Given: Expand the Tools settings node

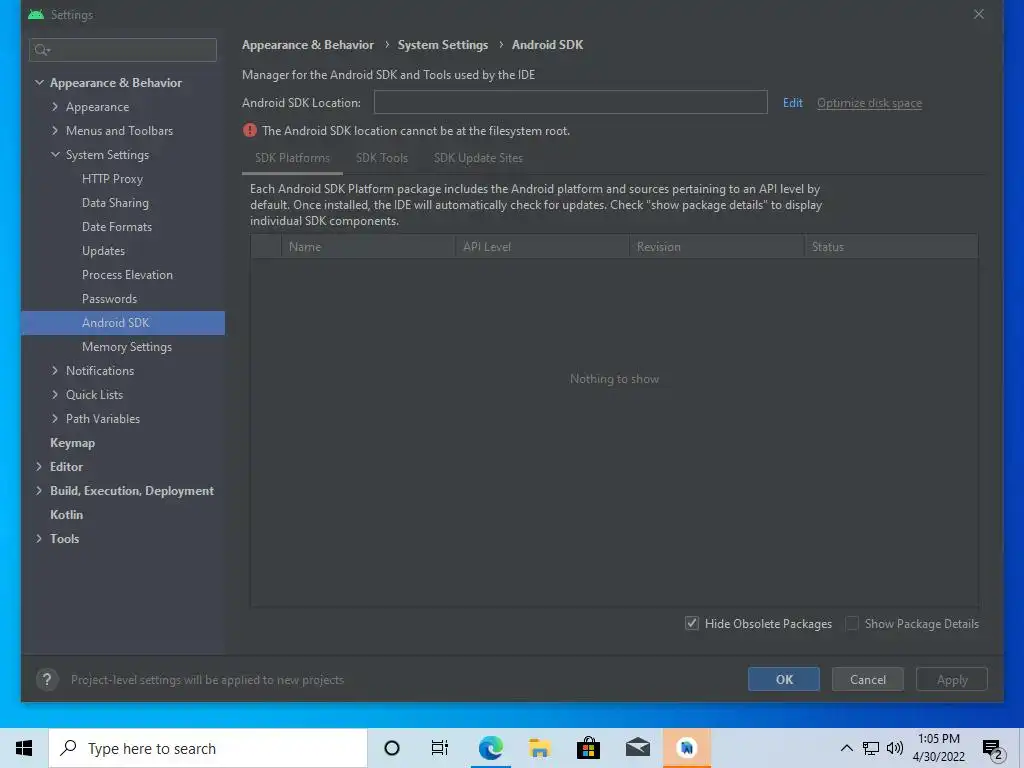Looking at the screenshot, I should (x=39, y=538).
